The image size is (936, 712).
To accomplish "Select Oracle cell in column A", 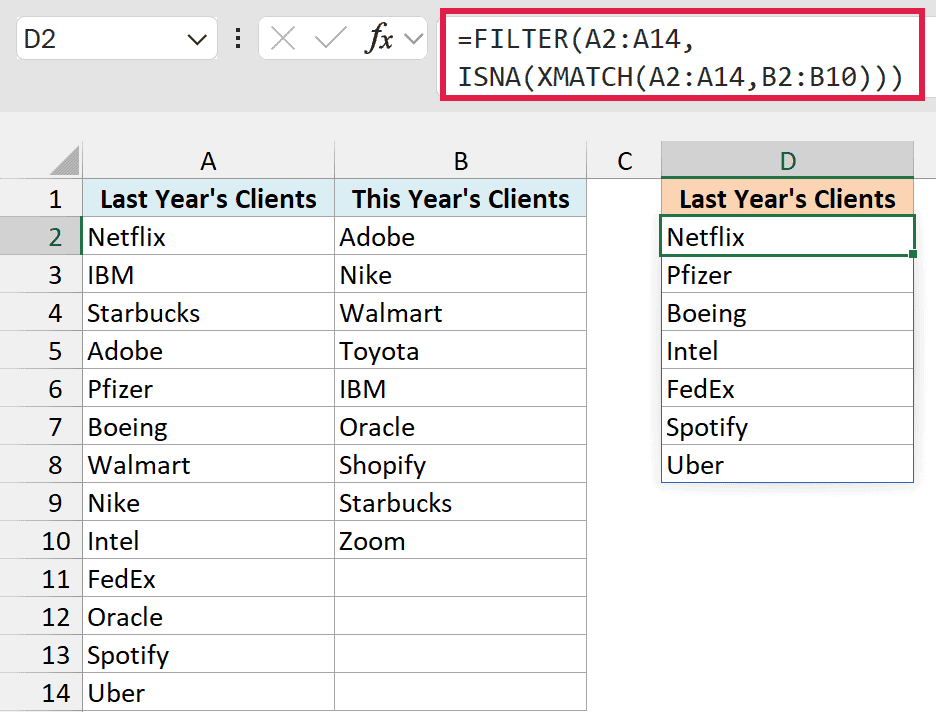I will pyautogui.click(x=208, y=617).
